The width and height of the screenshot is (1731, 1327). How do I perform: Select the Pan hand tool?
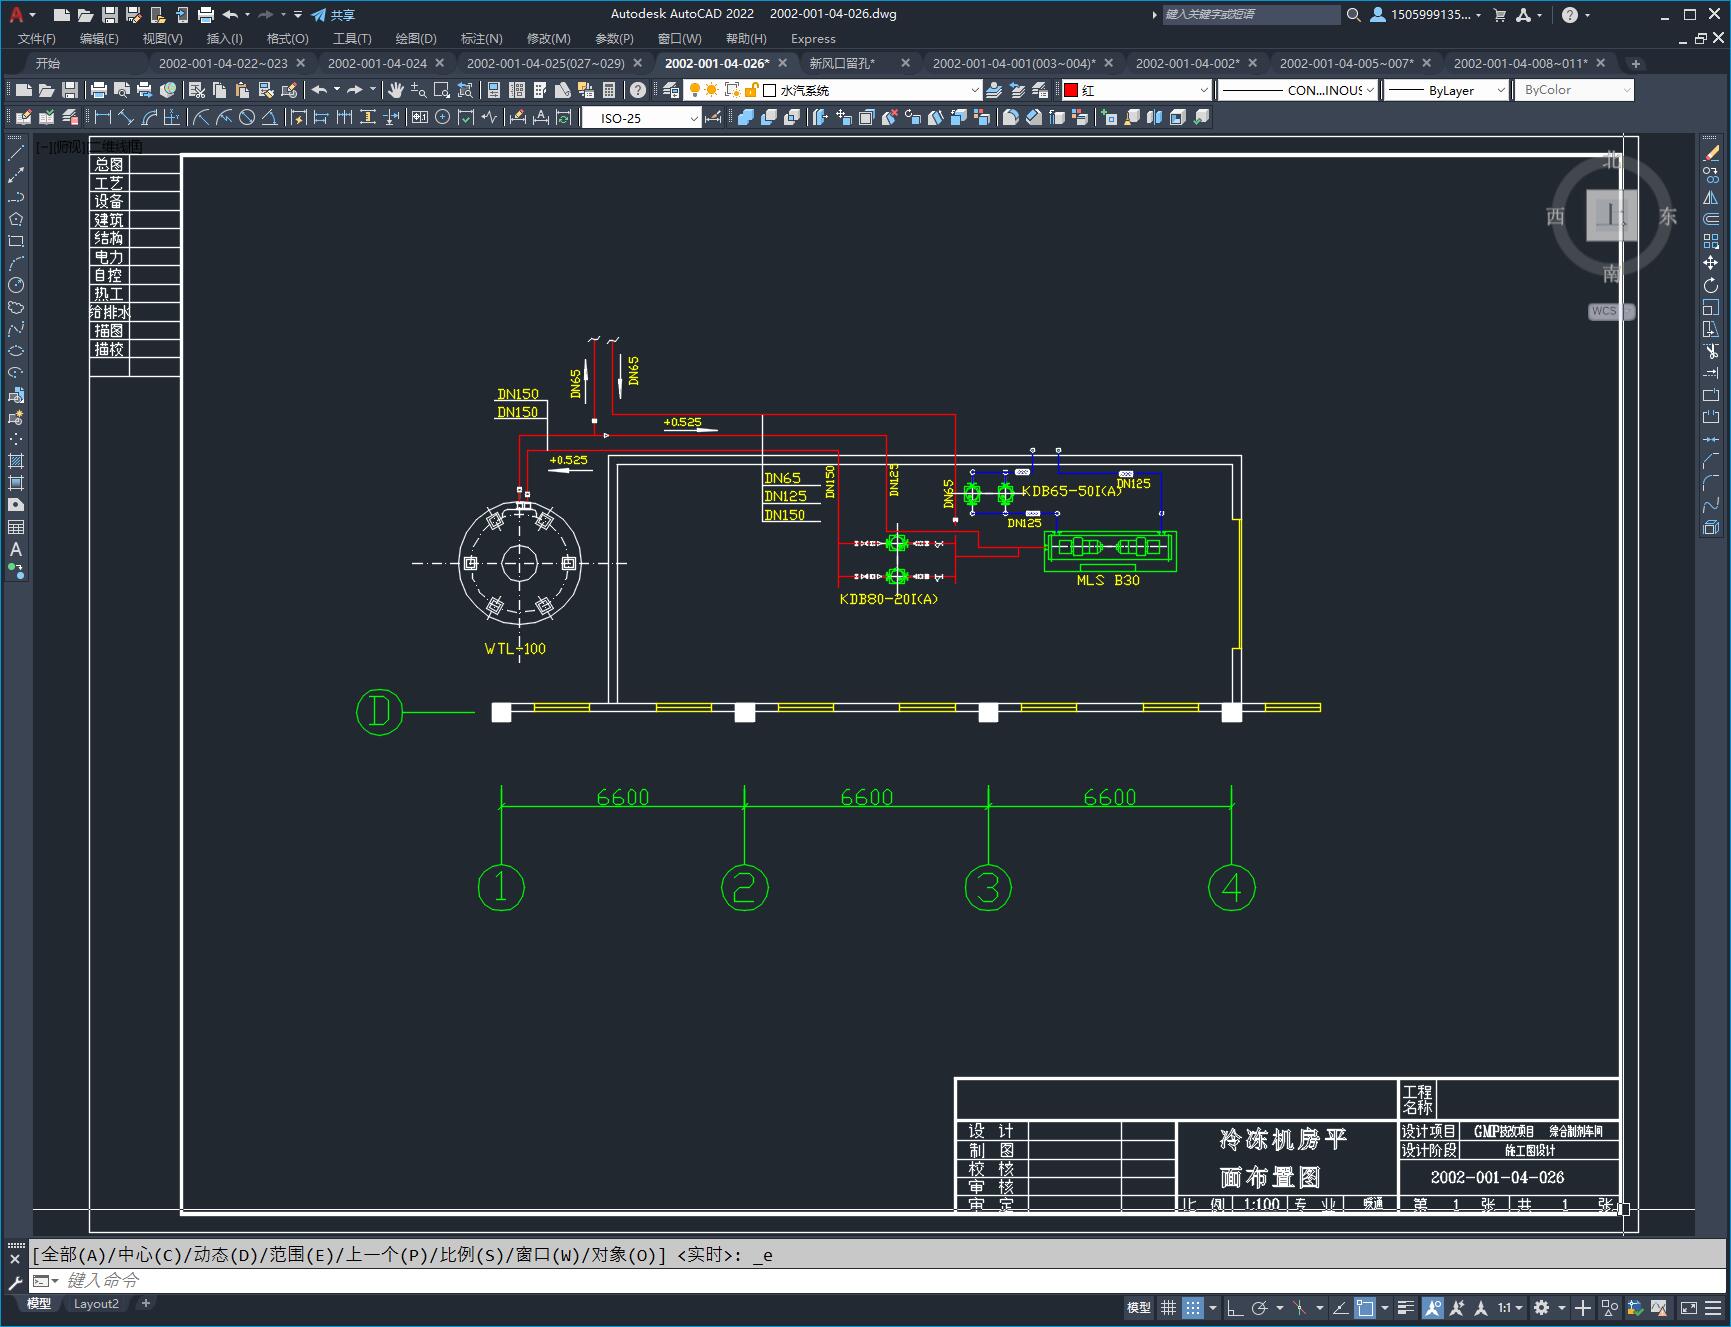[x=396, y=90]
